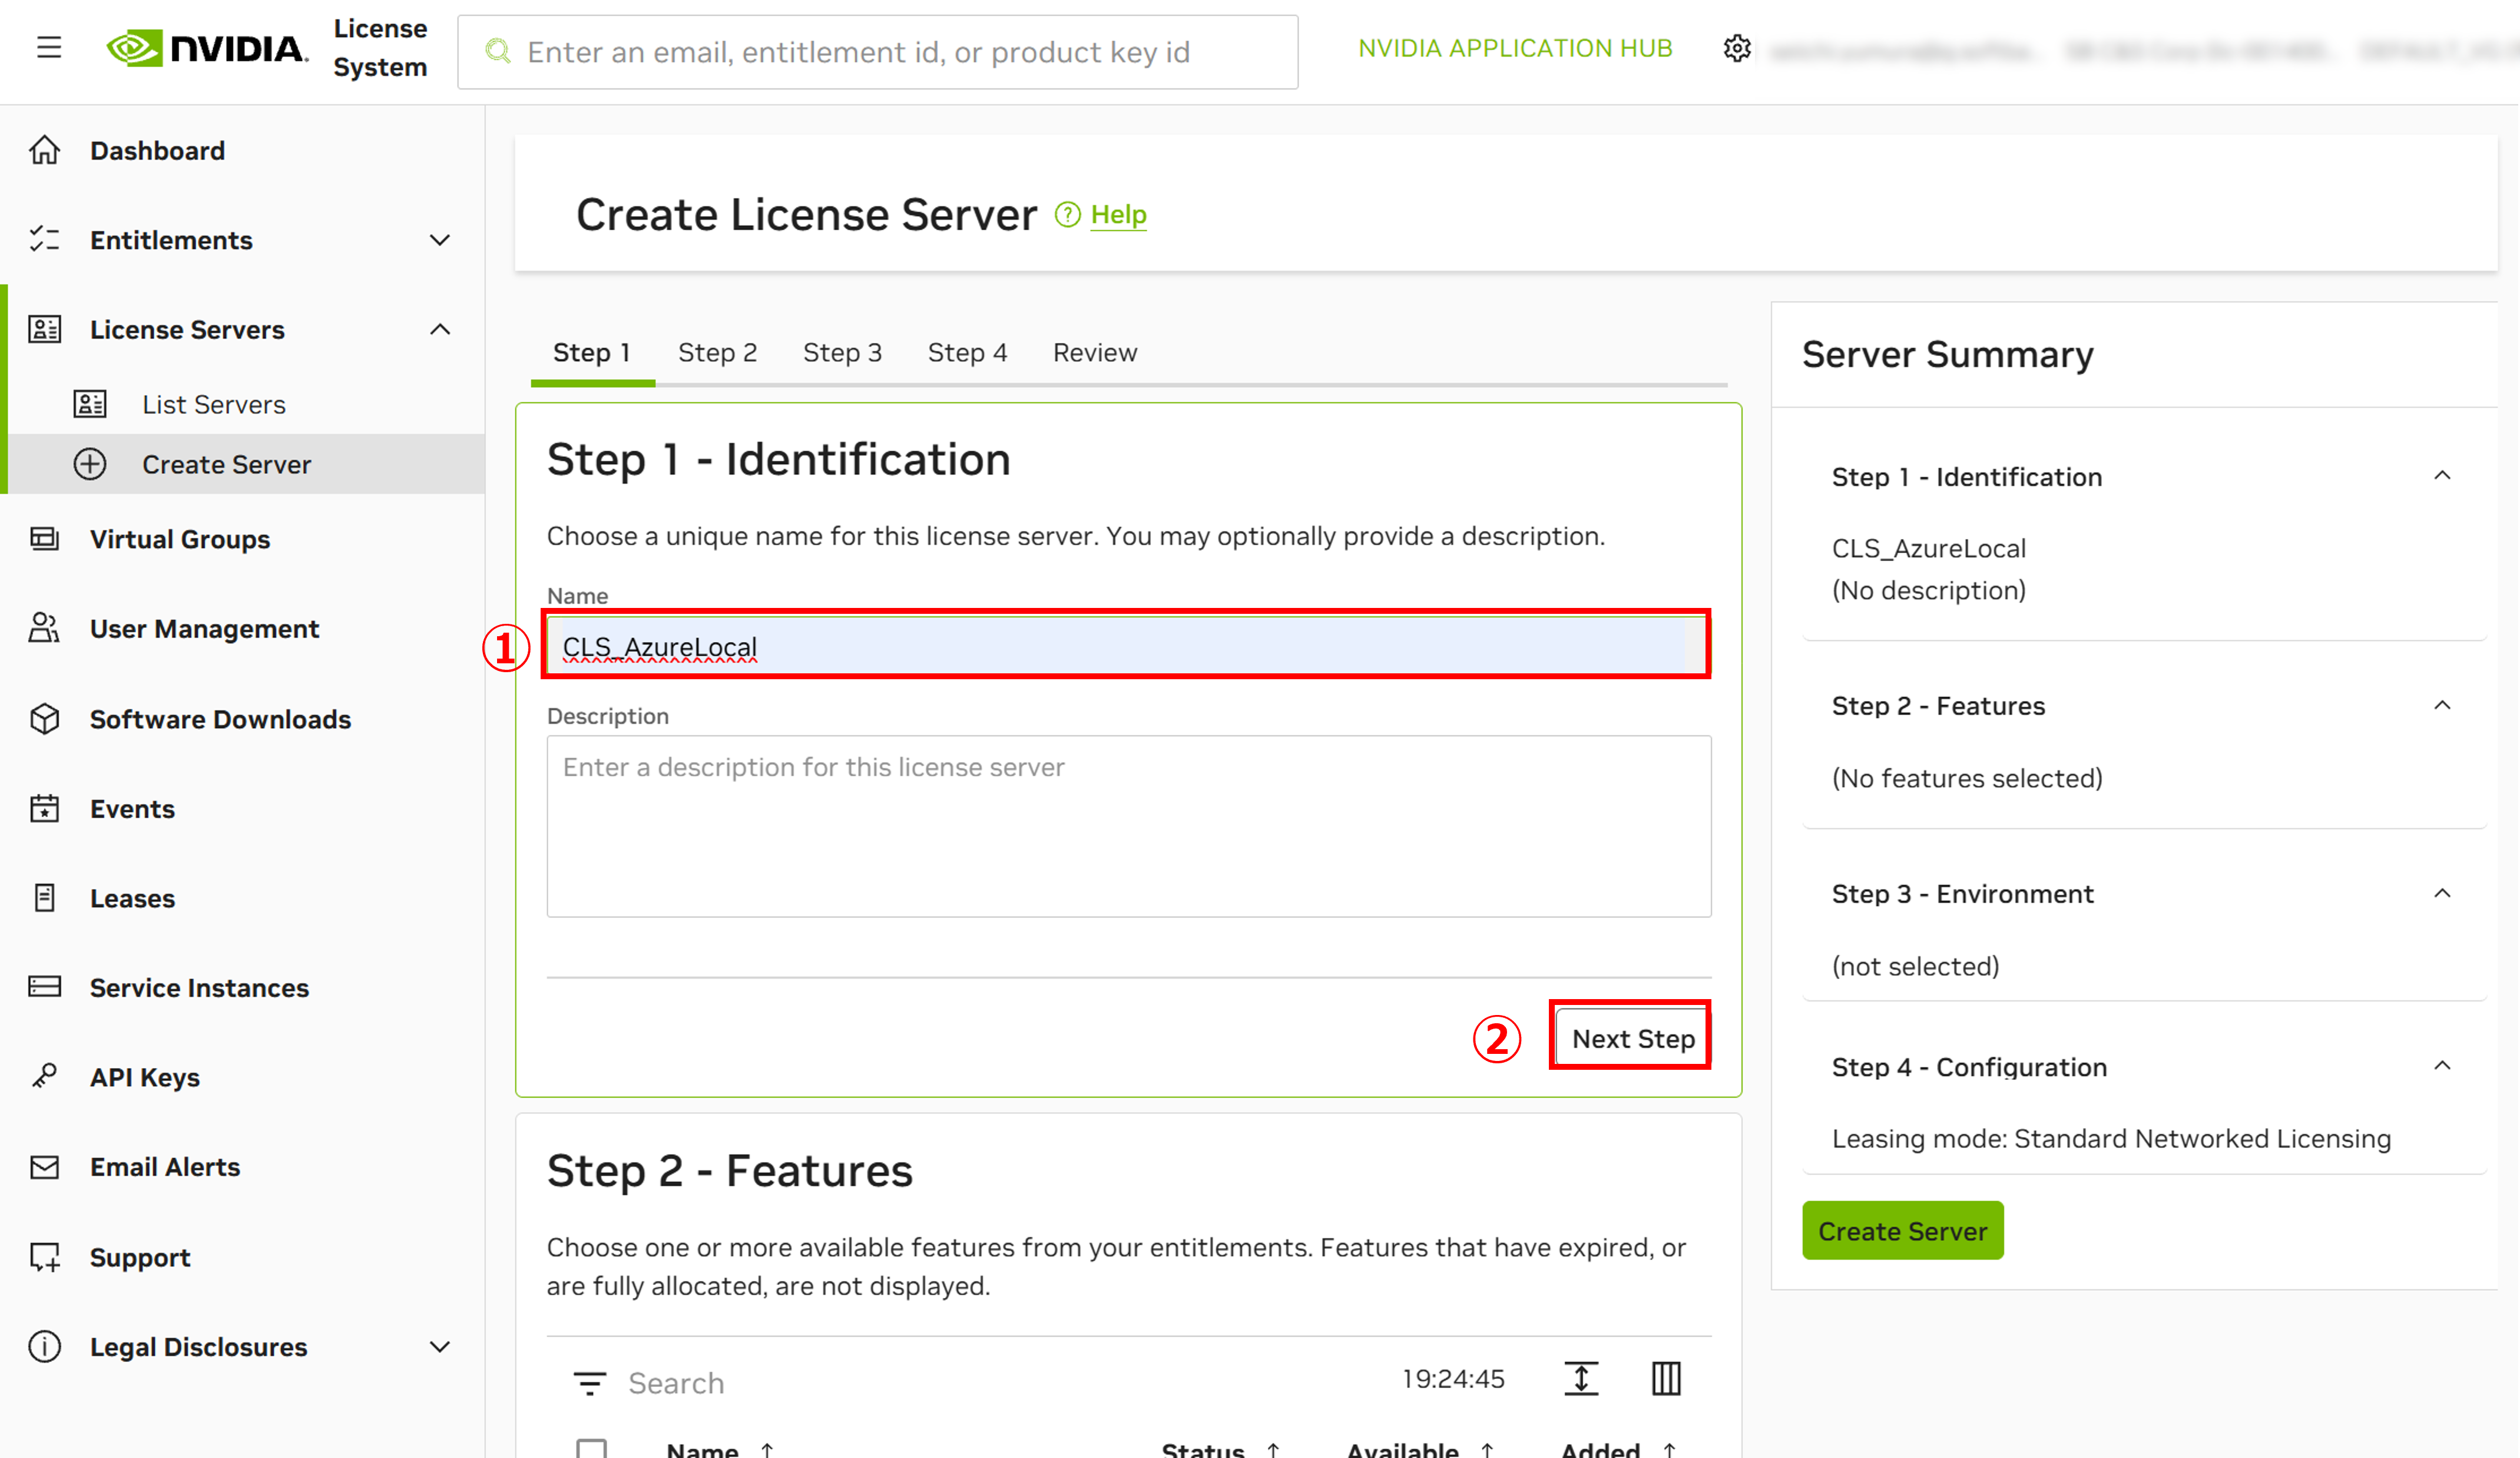This screenshot has width=2520, height=1458.
Task: Sort features by Status arrow
Action: [x=1273, y=1449]
